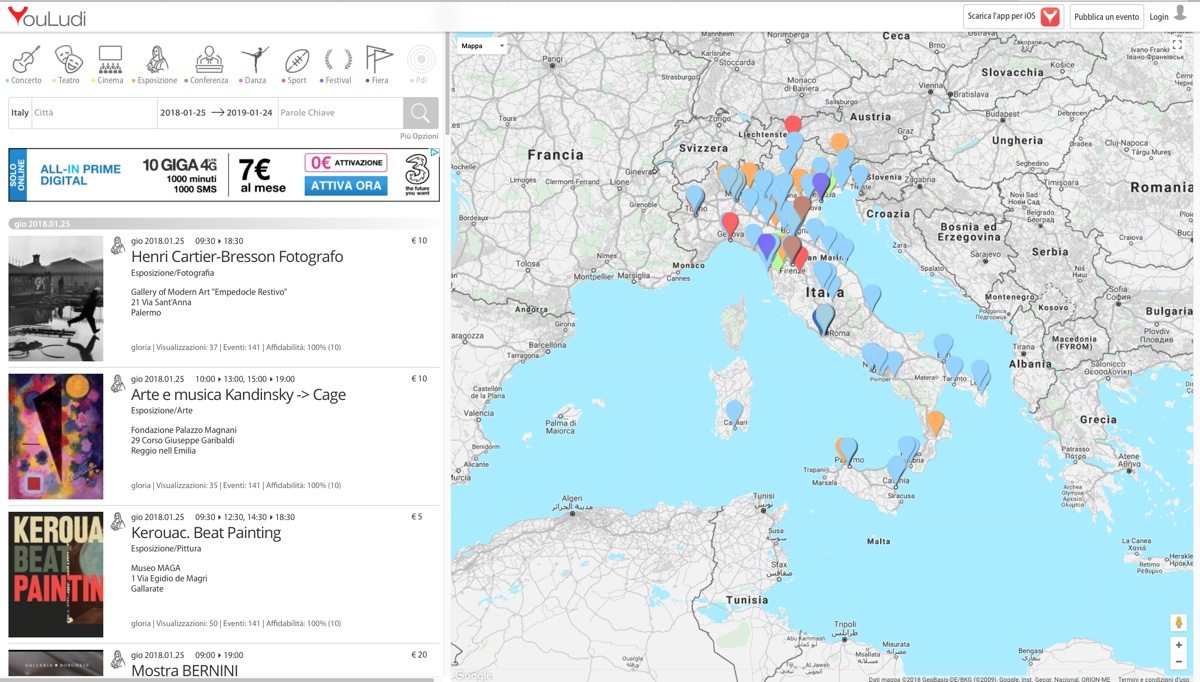Click the Palermo city text in the first event
1200x682 pixels.
(147, 312)
